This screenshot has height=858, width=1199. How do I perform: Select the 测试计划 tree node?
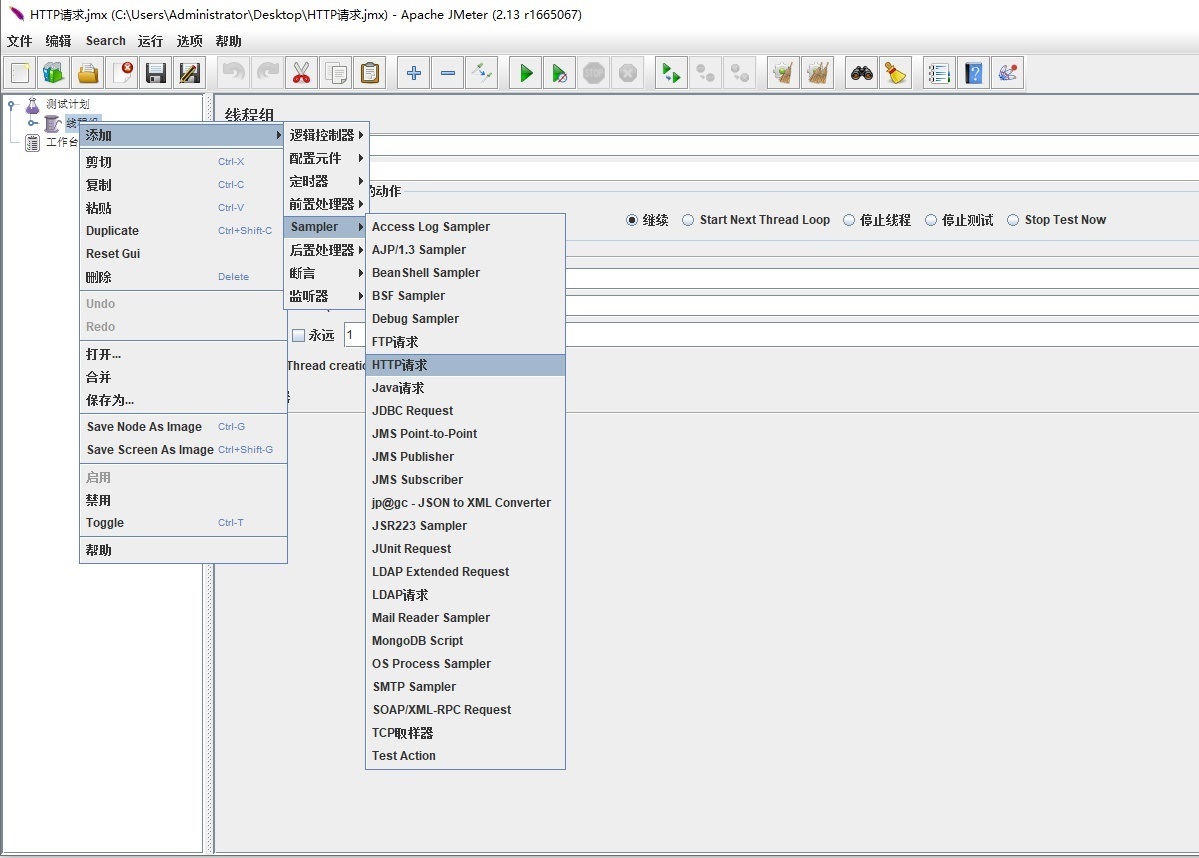pyautogui.click(x=67, y=104)
